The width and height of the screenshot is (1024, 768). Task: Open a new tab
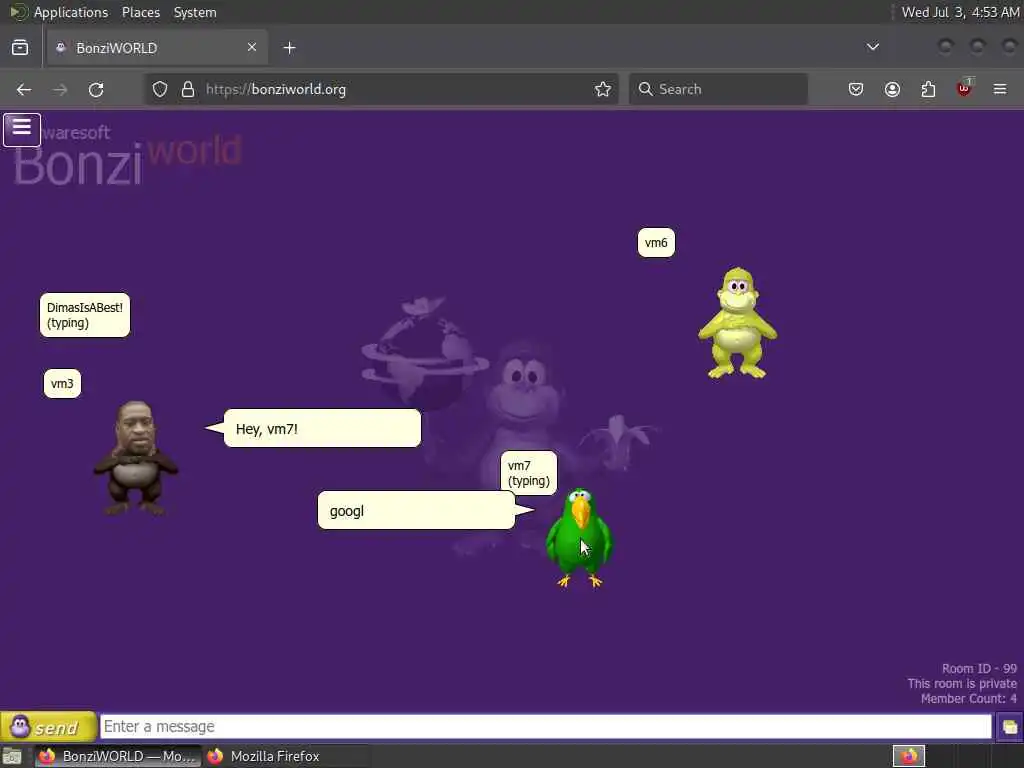click(290, 48)
